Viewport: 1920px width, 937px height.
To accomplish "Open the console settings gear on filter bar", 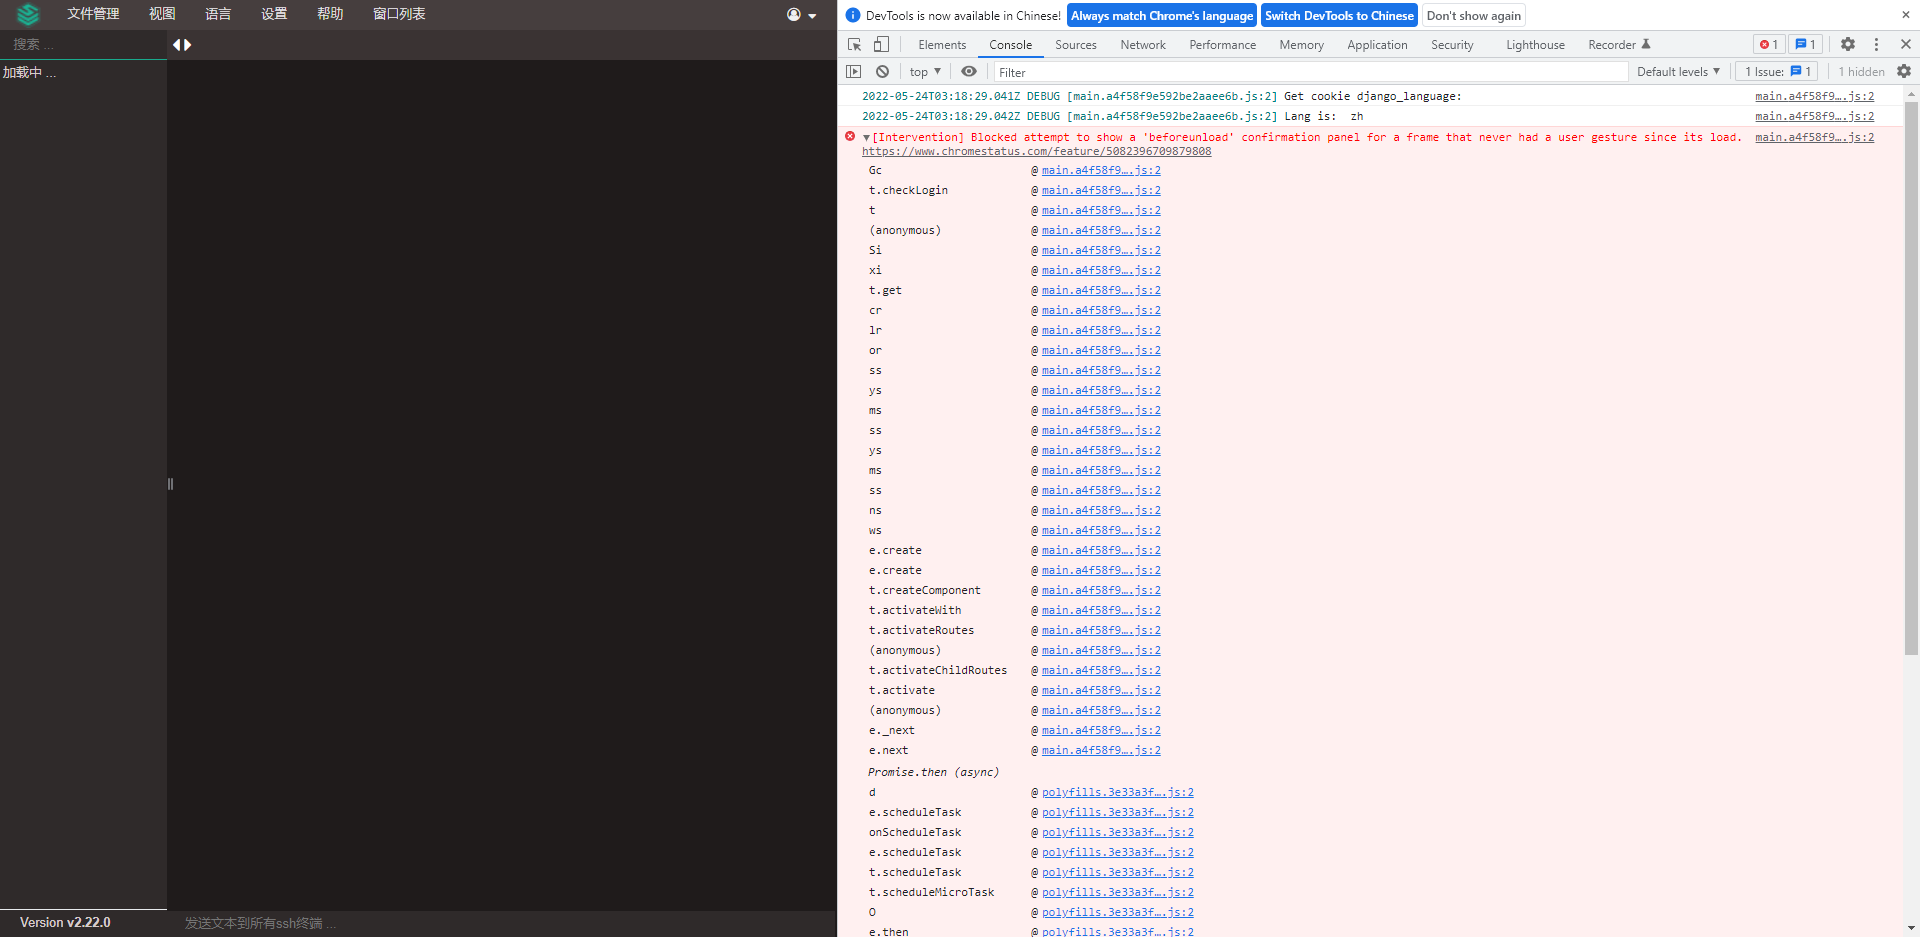I will [1904, 71].
